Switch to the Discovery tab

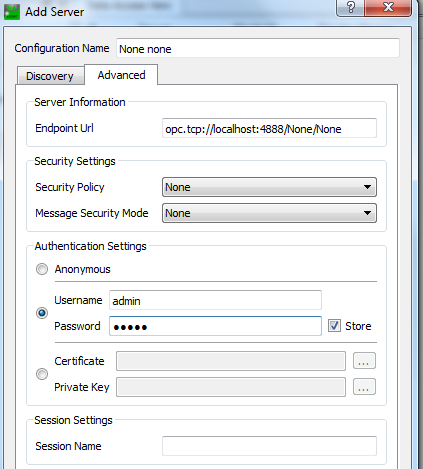click(50, 76)
